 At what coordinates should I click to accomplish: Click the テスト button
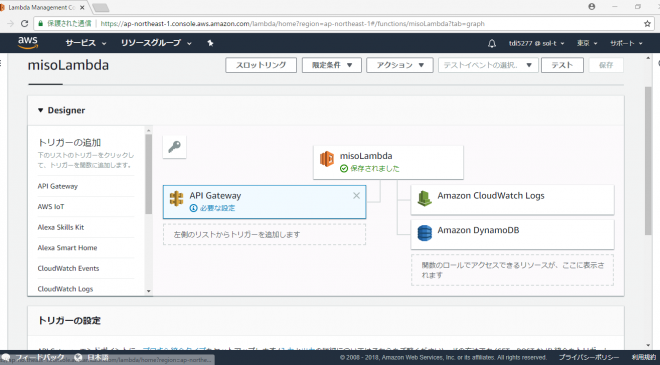coord(562,65)
